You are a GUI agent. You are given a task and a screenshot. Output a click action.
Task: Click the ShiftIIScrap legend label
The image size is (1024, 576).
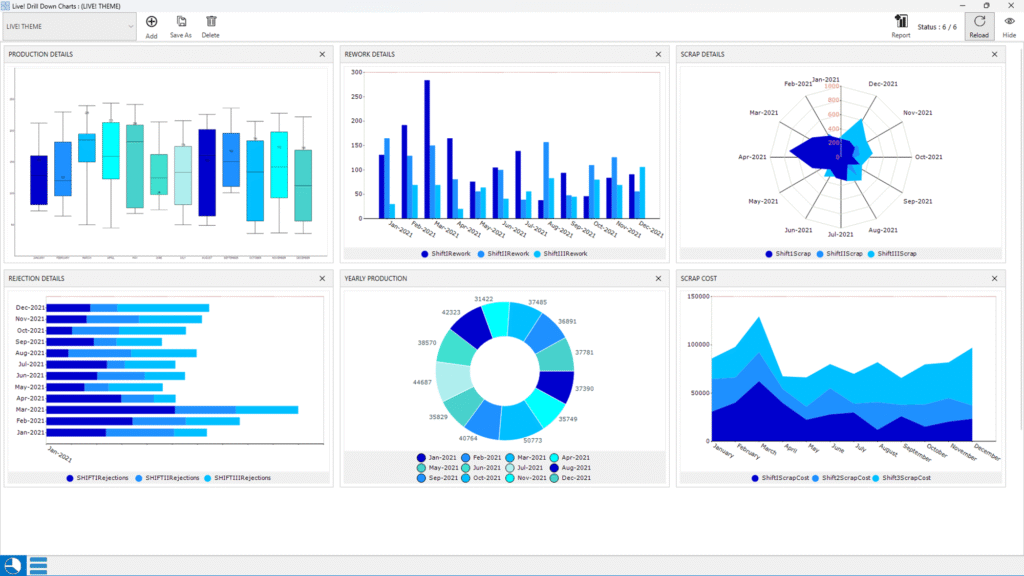(x=842, y=254)
